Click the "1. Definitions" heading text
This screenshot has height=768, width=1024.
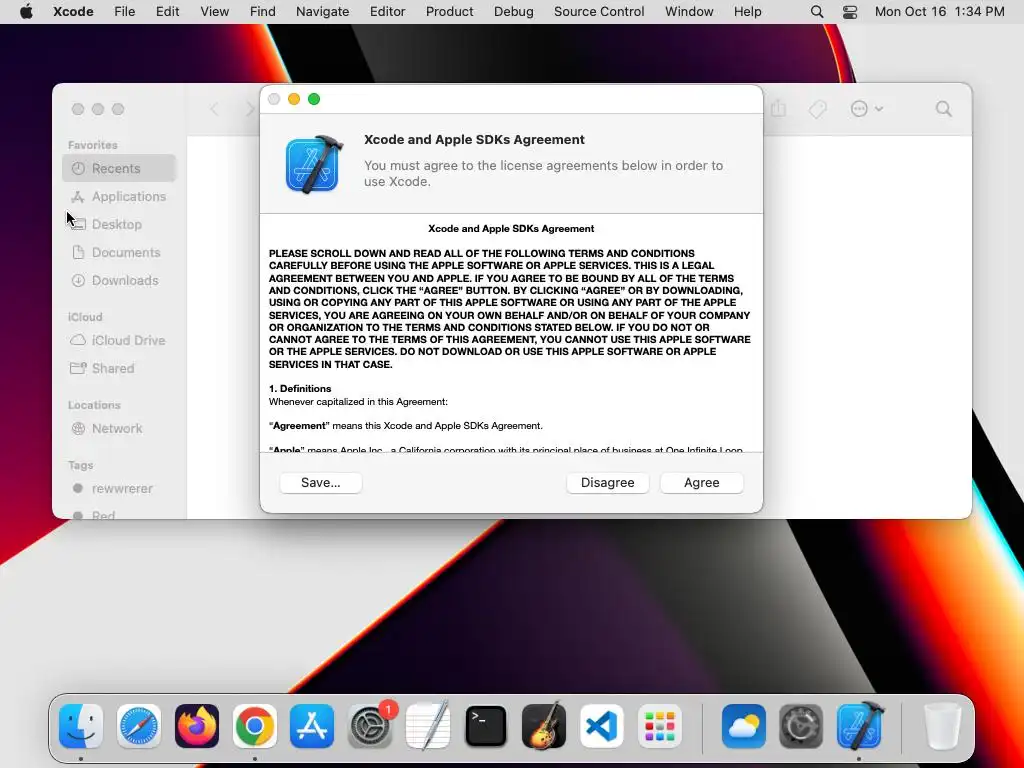click(300, 389)
